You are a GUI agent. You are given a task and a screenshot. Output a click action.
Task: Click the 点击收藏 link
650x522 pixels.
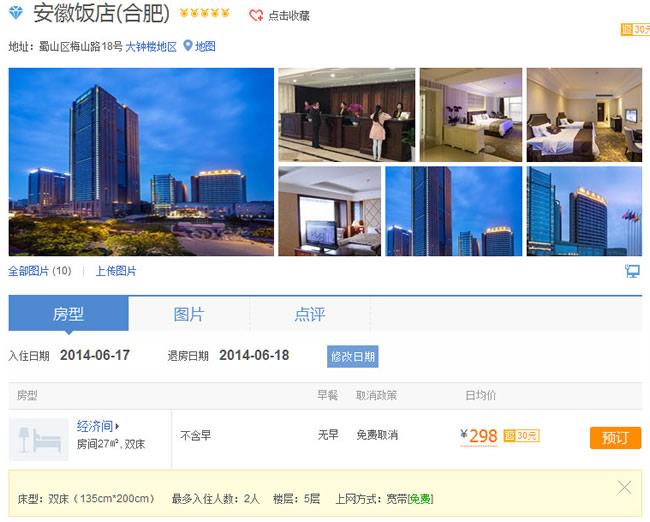click(289, 16)
